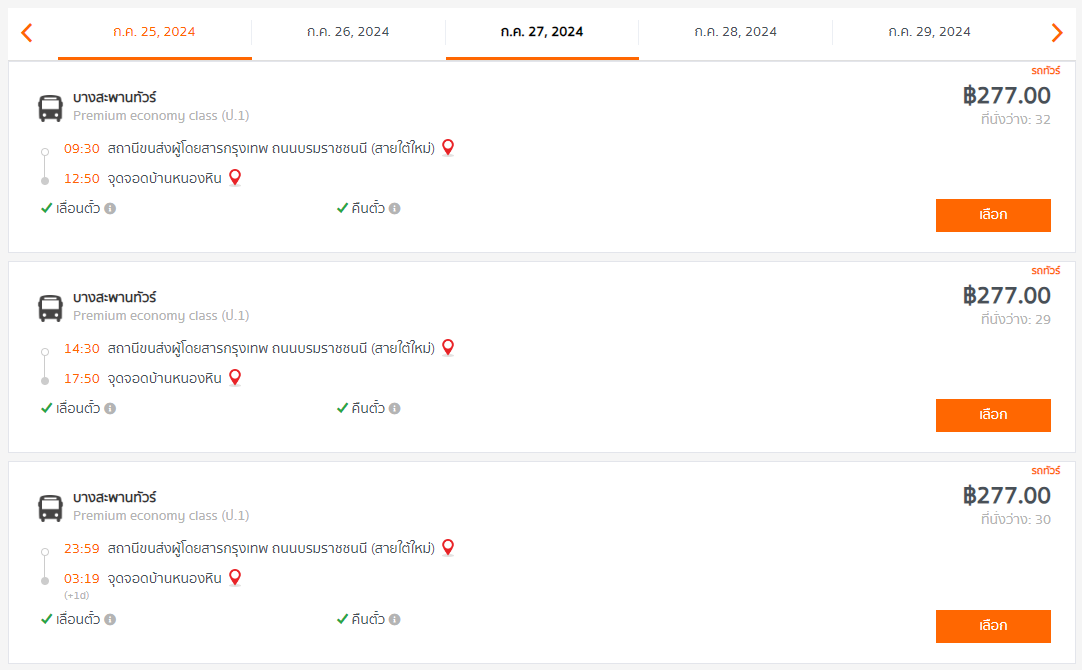Choose the 23:59 trip with เลือก button
1082x670 pixels.
[x=993, y=627]
